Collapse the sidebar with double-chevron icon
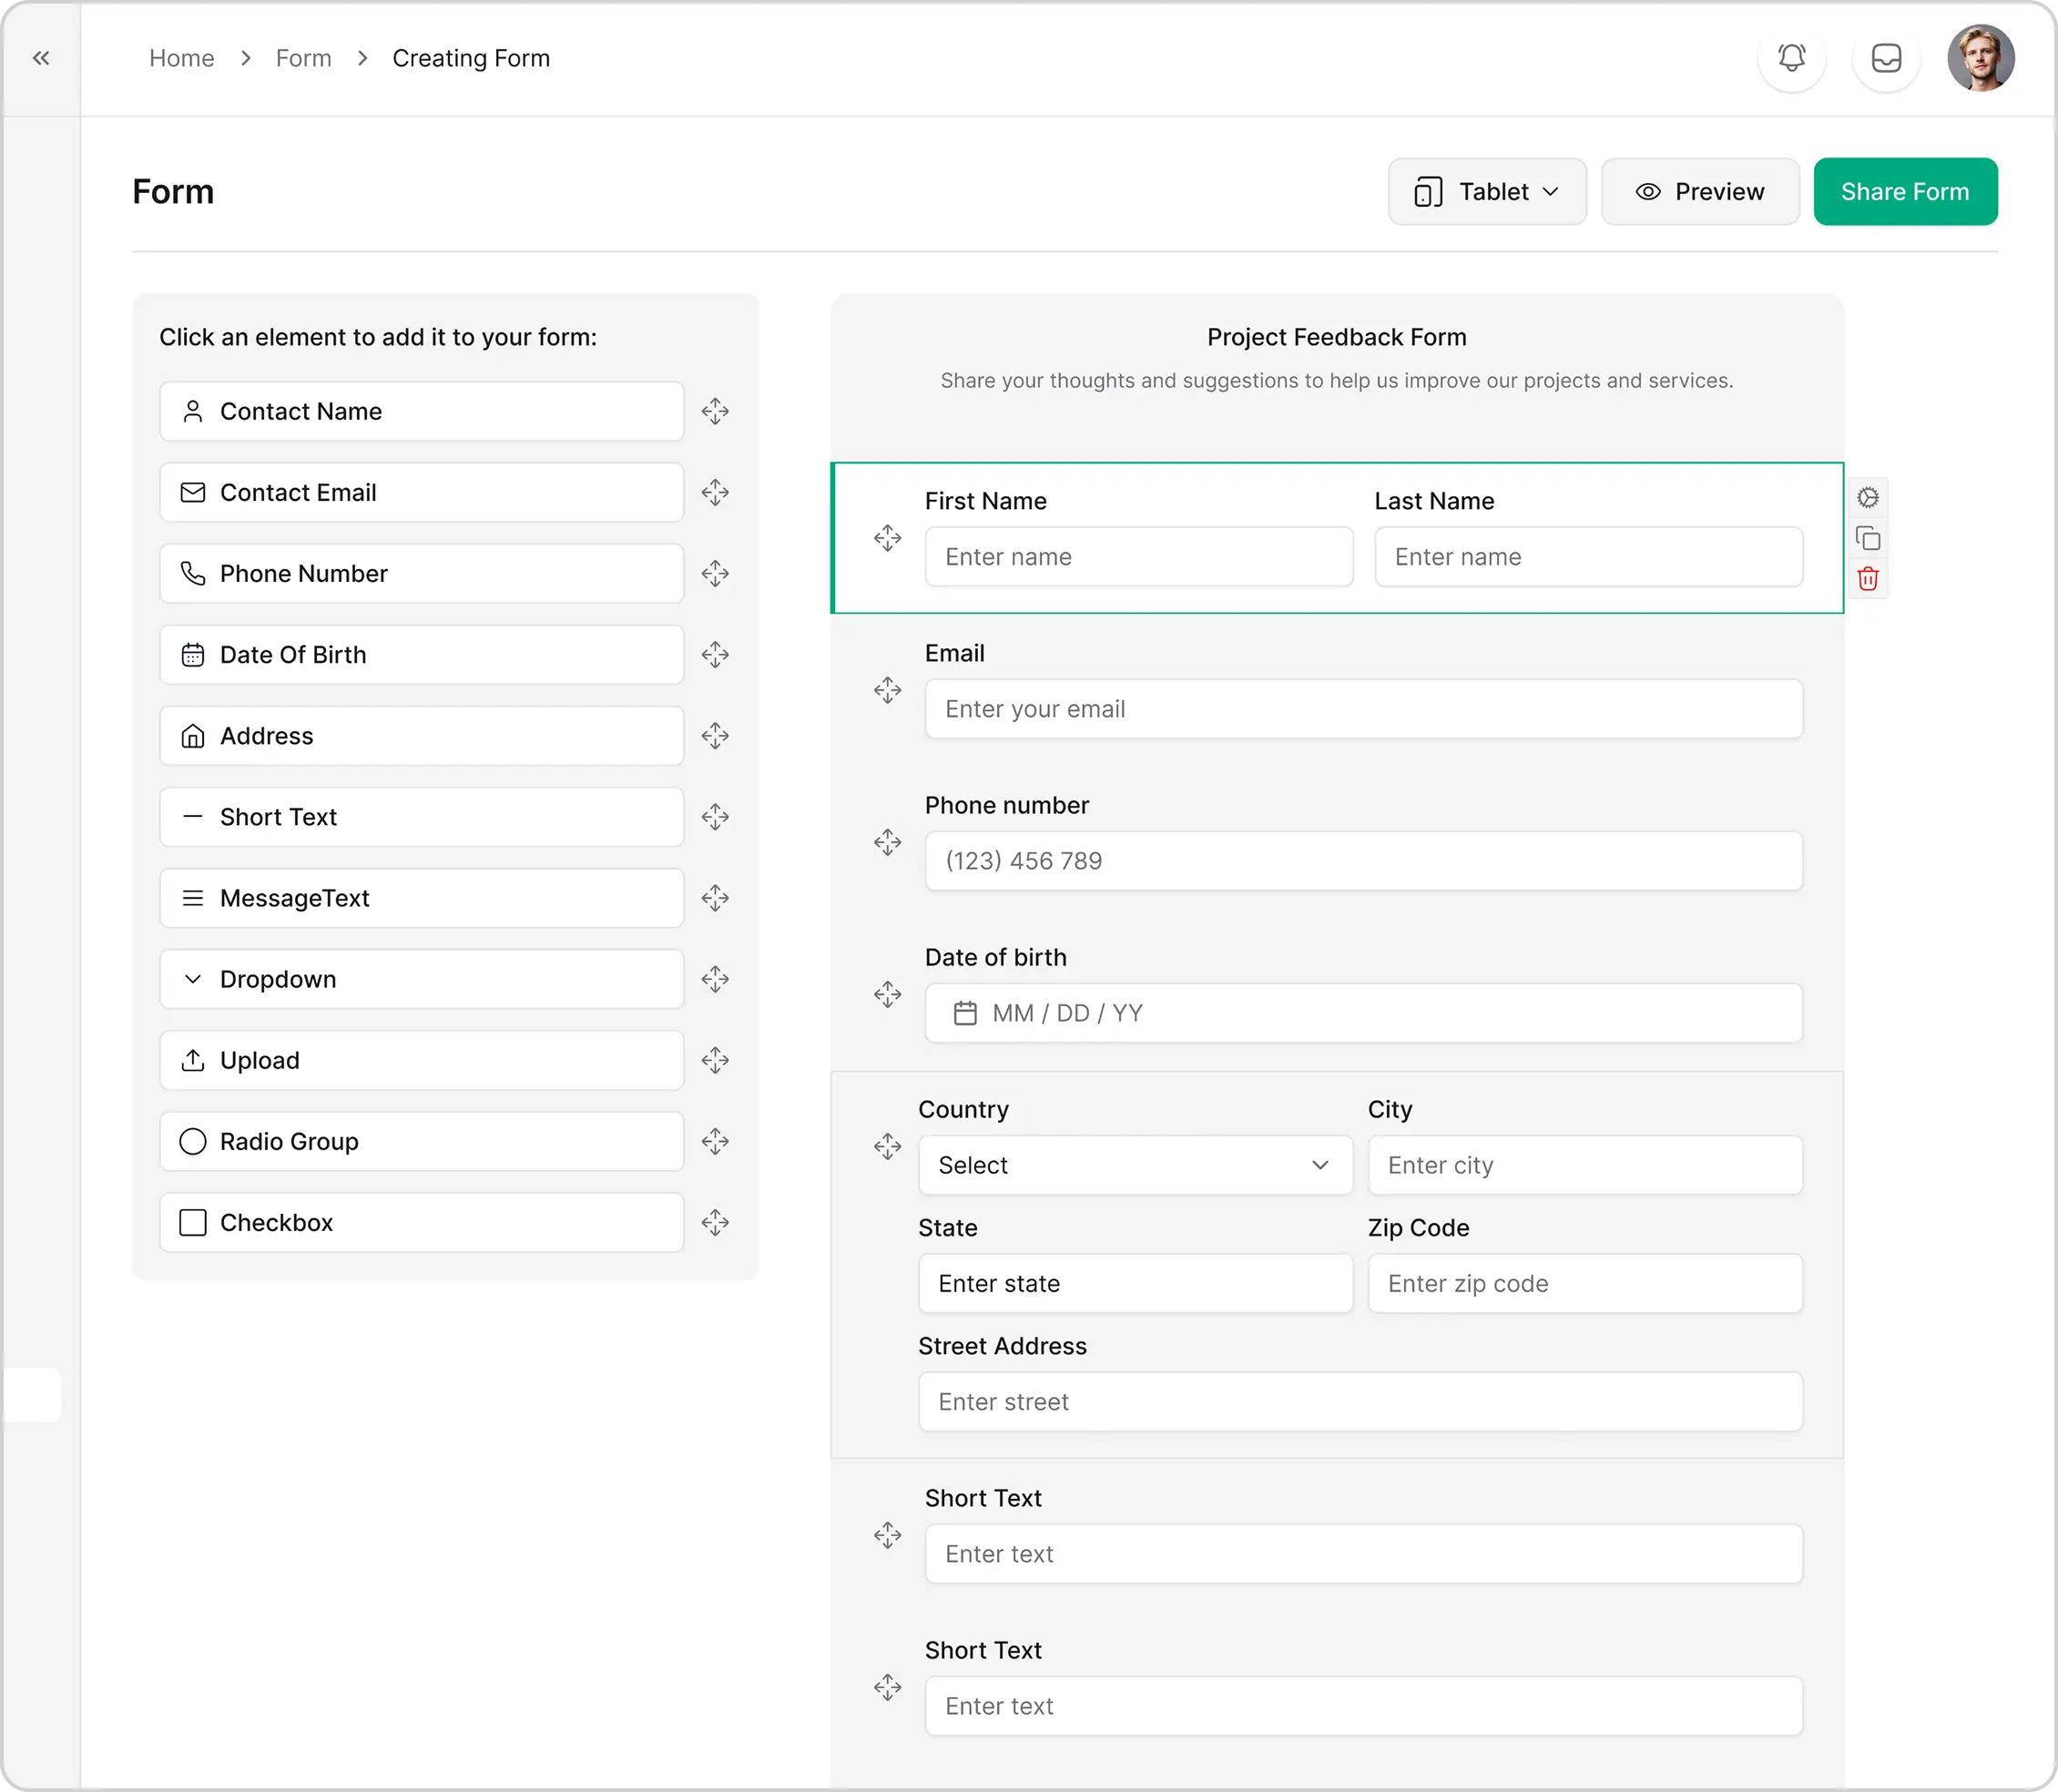The width and height of the screenshot is (2058, 1792). point(41,58)
